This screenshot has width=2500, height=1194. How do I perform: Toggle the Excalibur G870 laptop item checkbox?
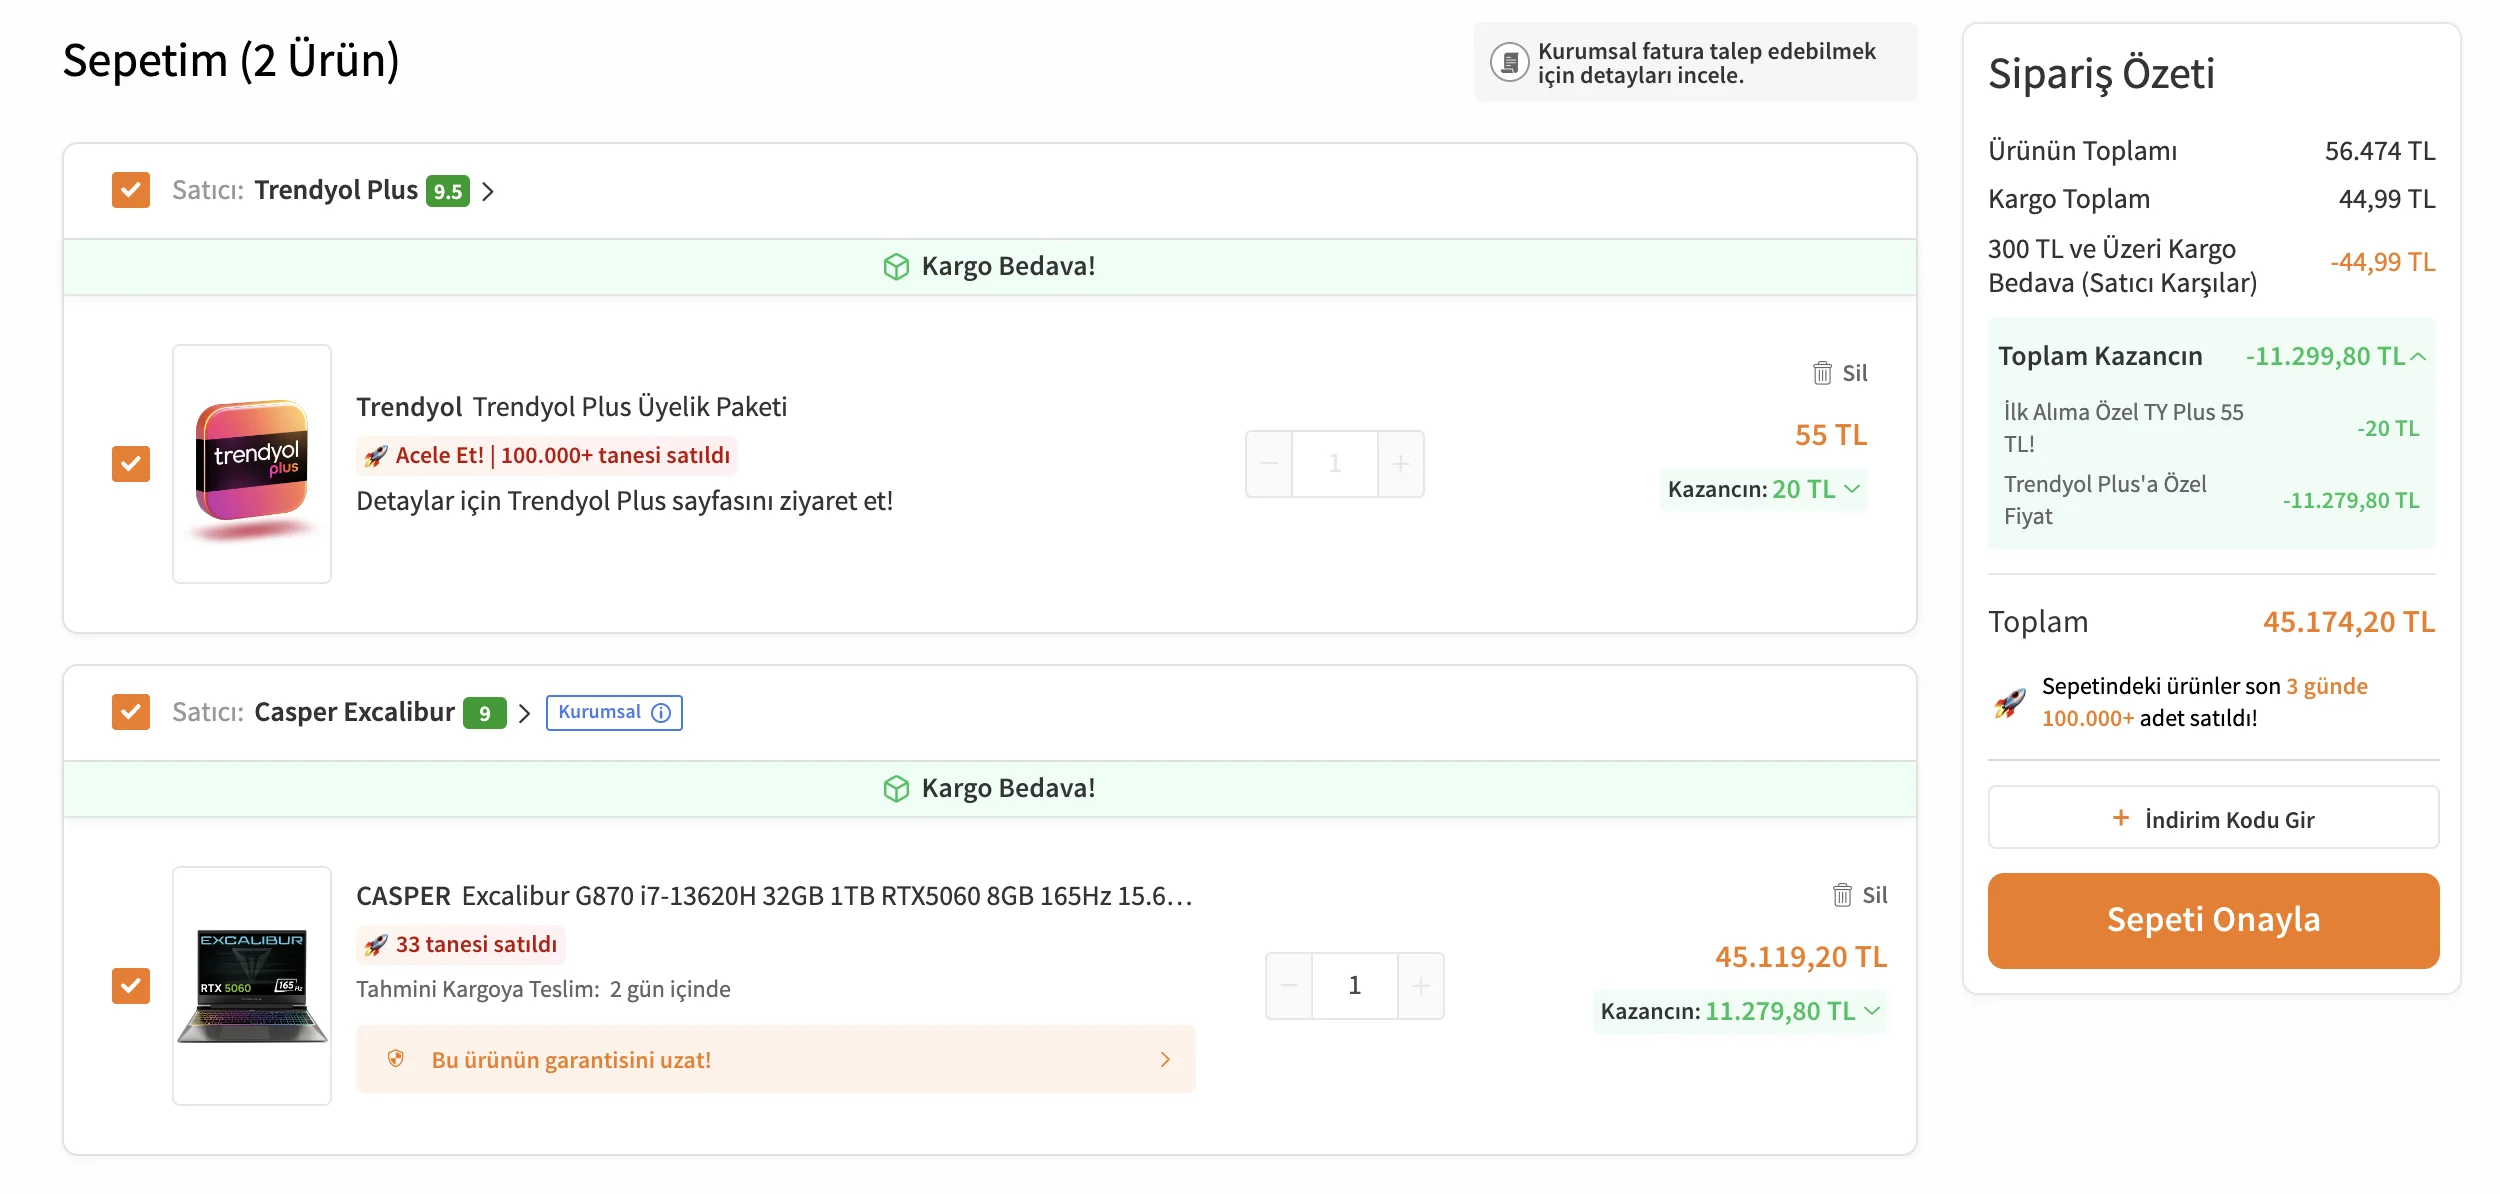pos(131,986)
